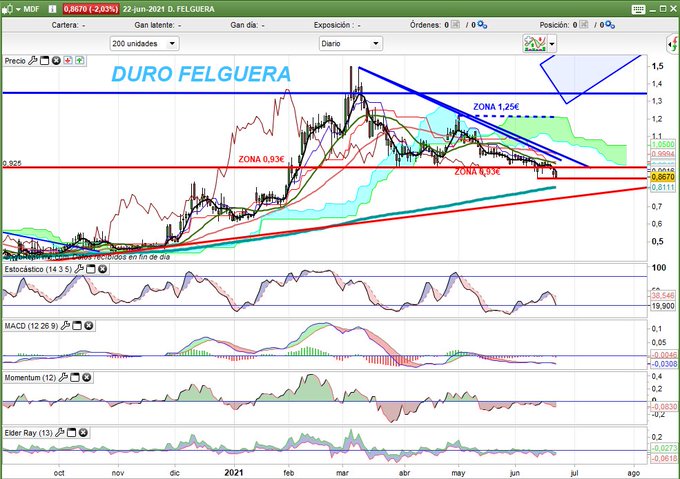
Task: Open Elder Ray wrench settings
Action: [x=60, y=433]
